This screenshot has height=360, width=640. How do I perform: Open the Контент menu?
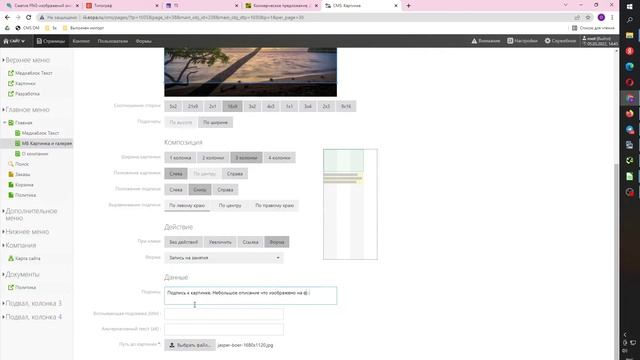(81, 41)
